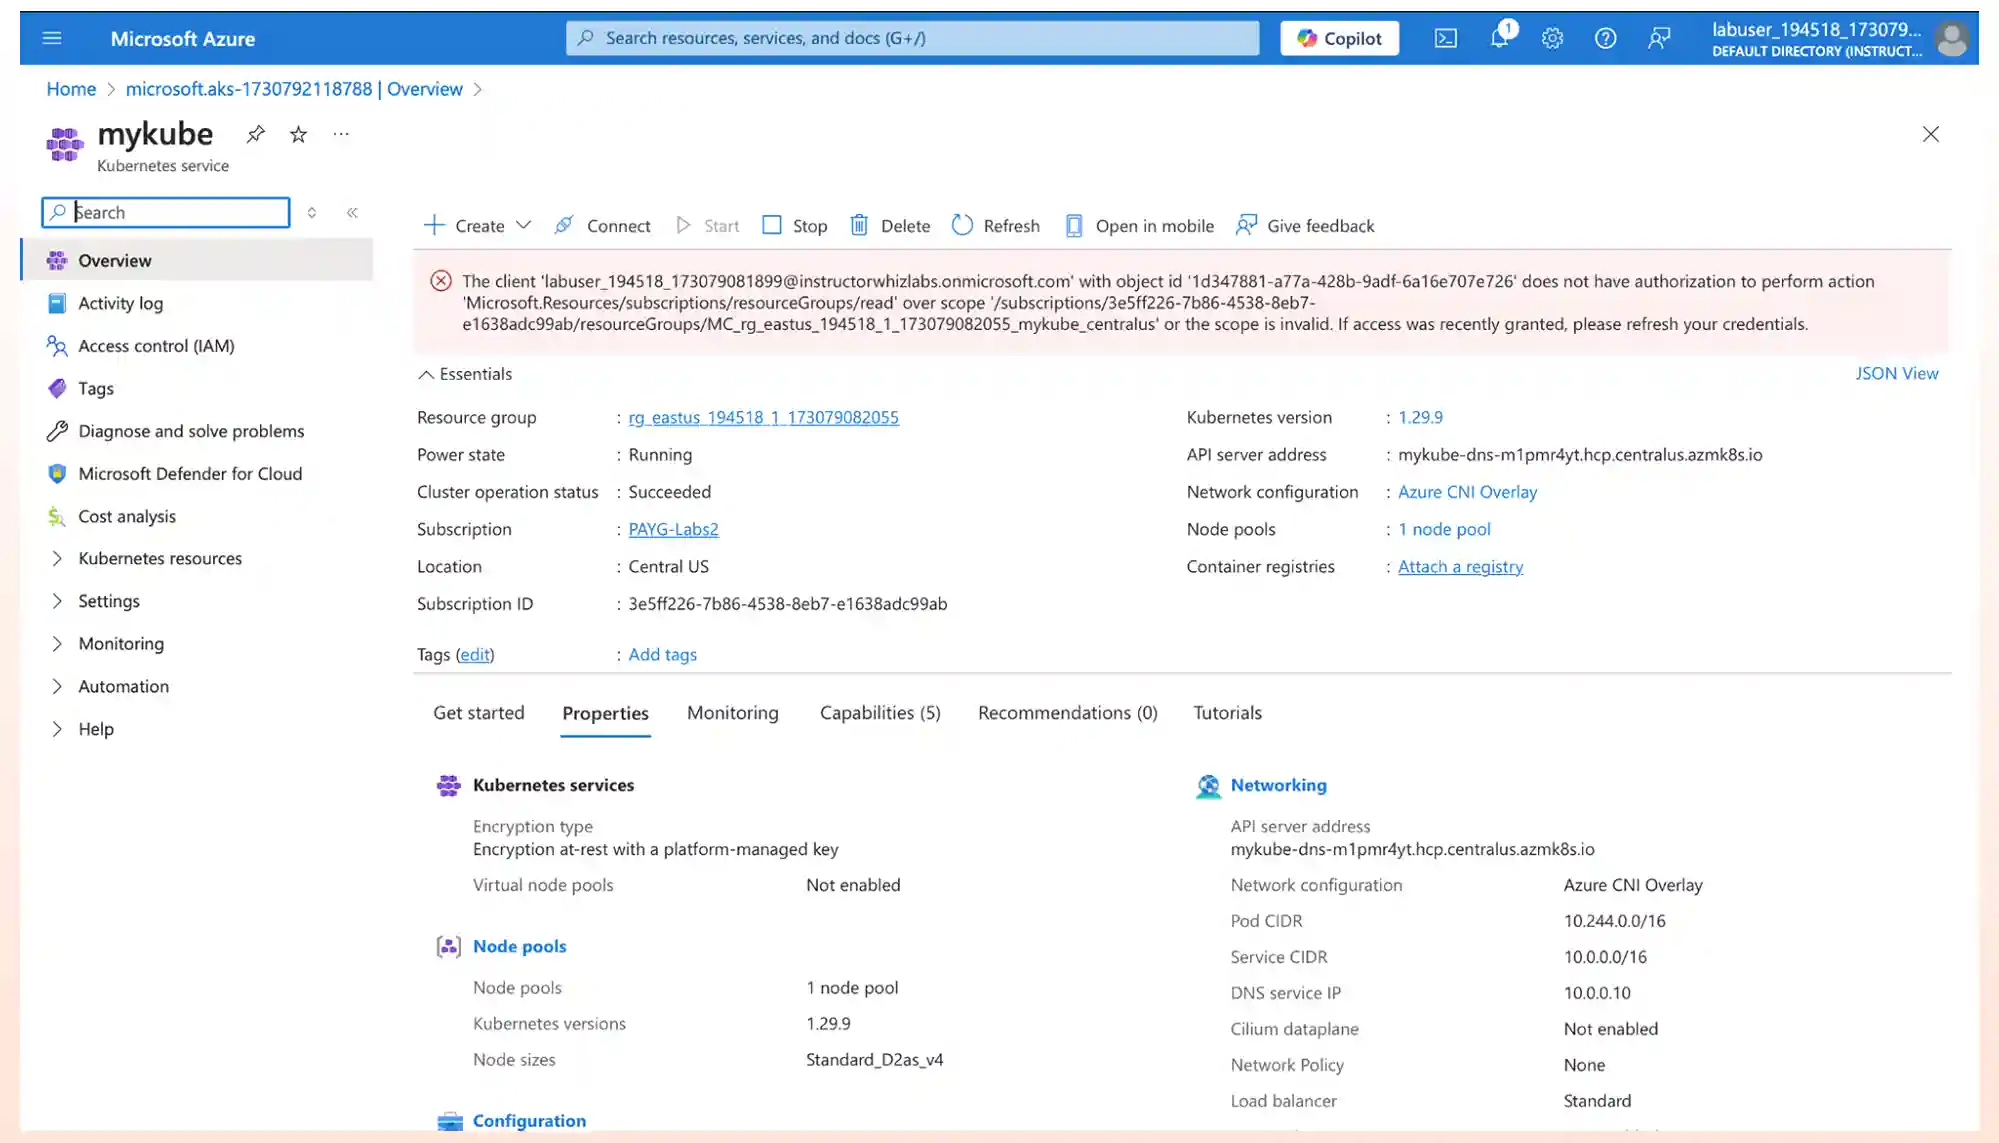Click the top bar feedback icon

pyautogui.click(x=1659, y=38)
